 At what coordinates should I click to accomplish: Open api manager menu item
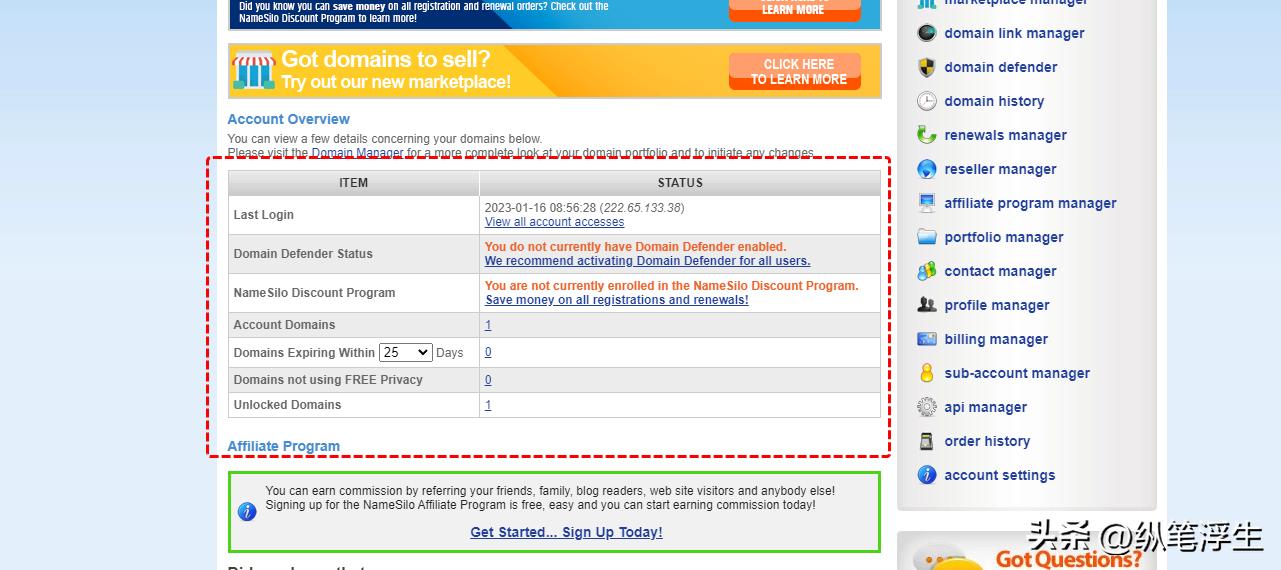985,407
